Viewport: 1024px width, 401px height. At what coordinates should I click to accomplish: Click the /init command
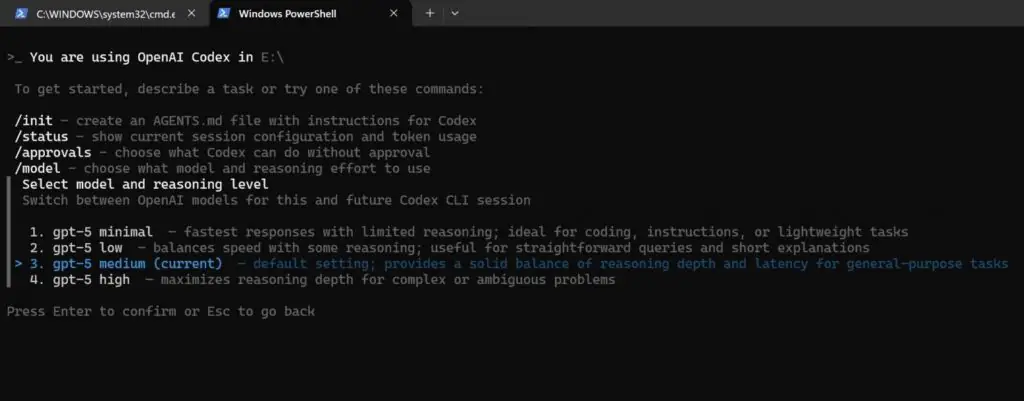pyautogui.click(x=37, y=121)
